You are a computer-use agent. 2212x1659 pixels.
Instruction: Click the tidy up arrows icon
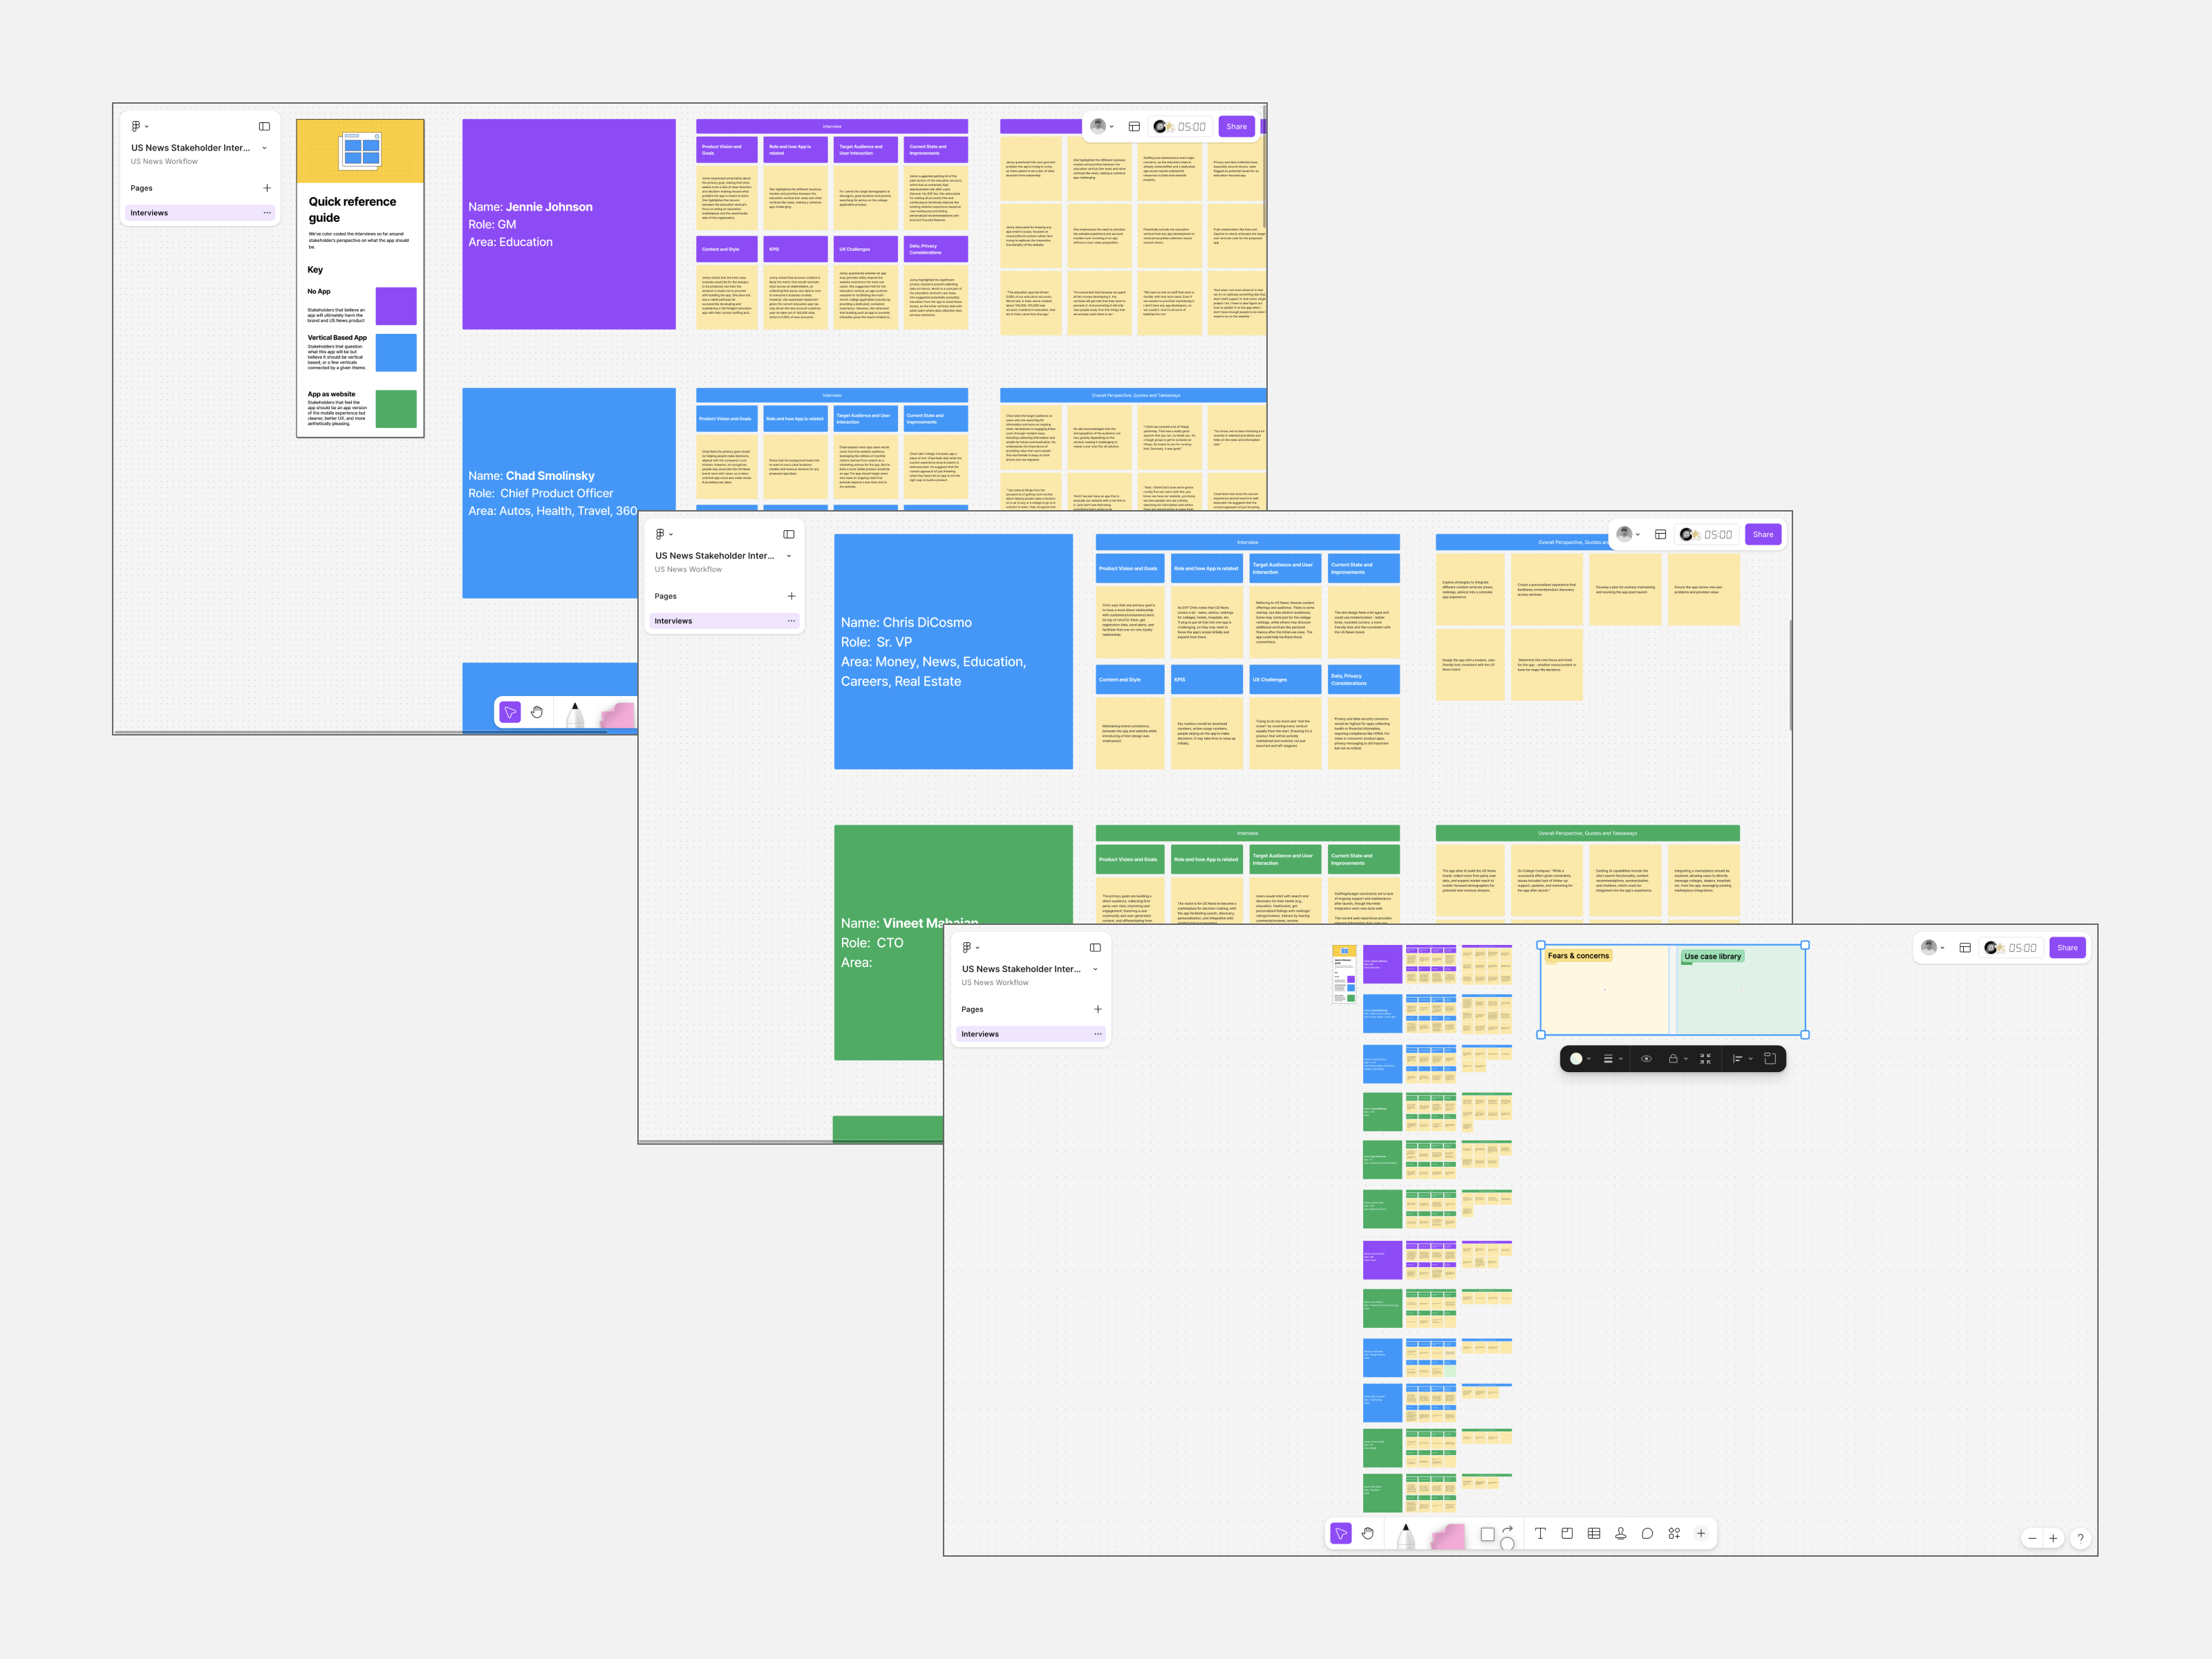tap(1705, 1058)
